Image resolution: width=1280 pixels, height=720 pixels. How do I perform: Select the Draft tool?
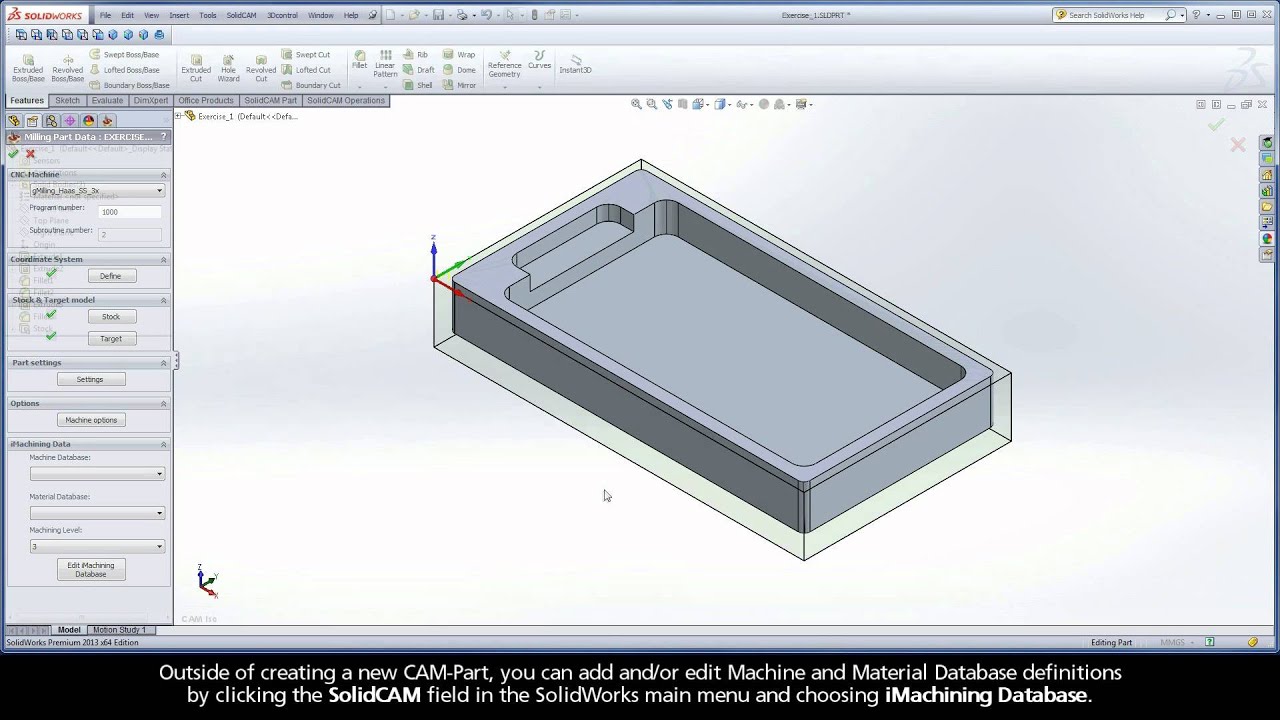[418, 70]
